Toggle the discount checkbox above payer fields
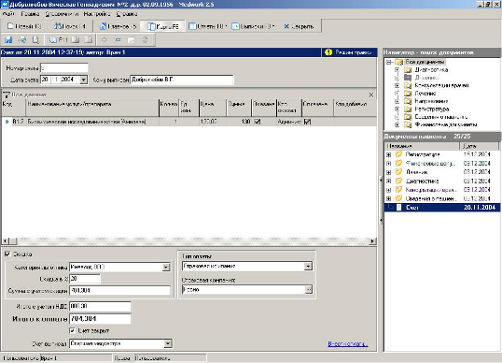 (x=7, y=254)
